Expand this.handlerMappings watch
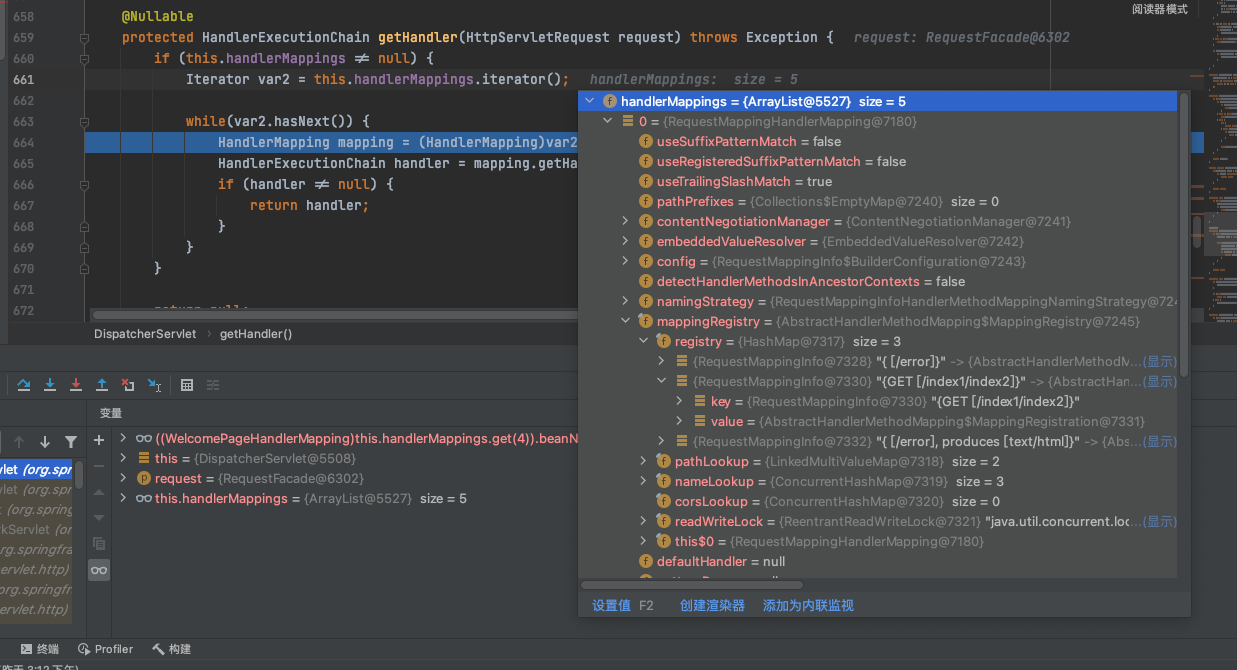The width and height of the screenshot is (1237, 670). pyautogui.click(x=123, y=498)
